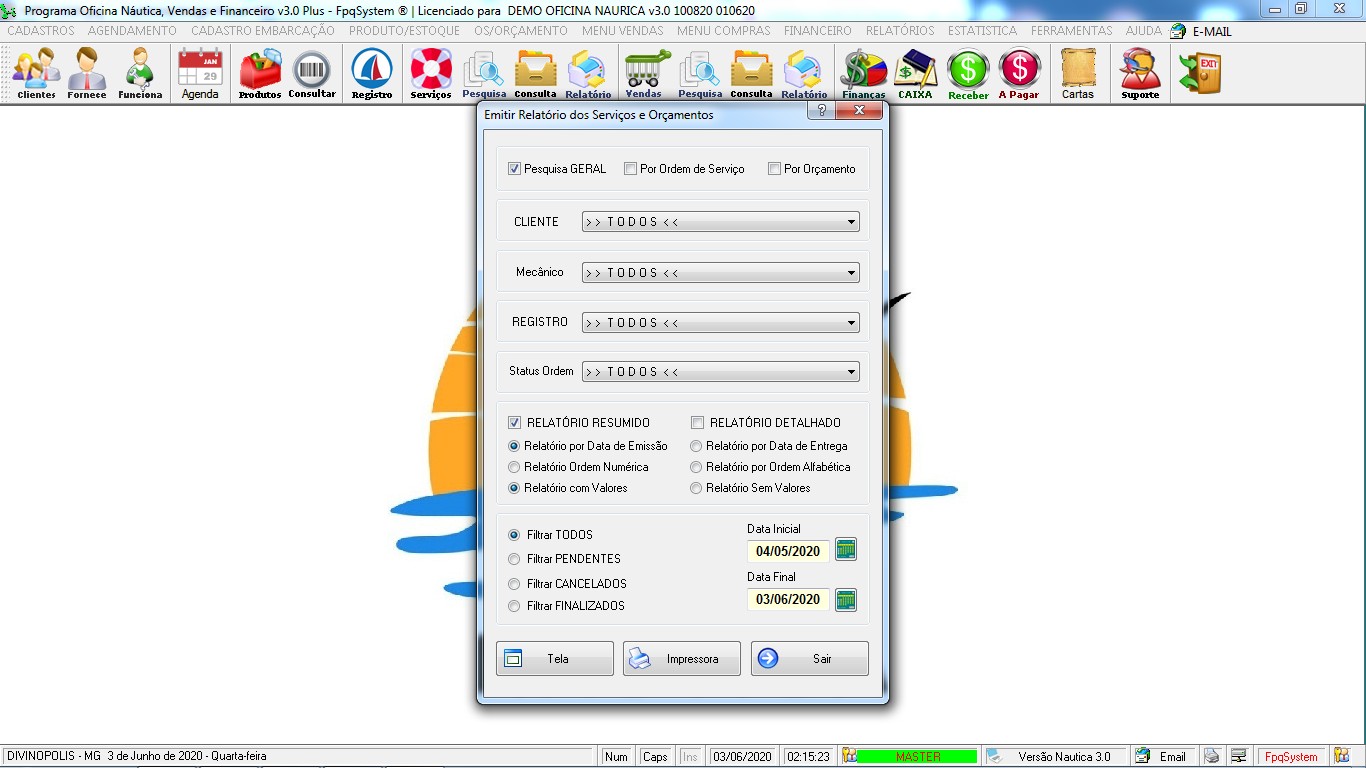The width and height of the screenshot is (1366, 768).
Task: Enable RELATÓRIO DETALHADO checkbox
Action: pos(698,423)
